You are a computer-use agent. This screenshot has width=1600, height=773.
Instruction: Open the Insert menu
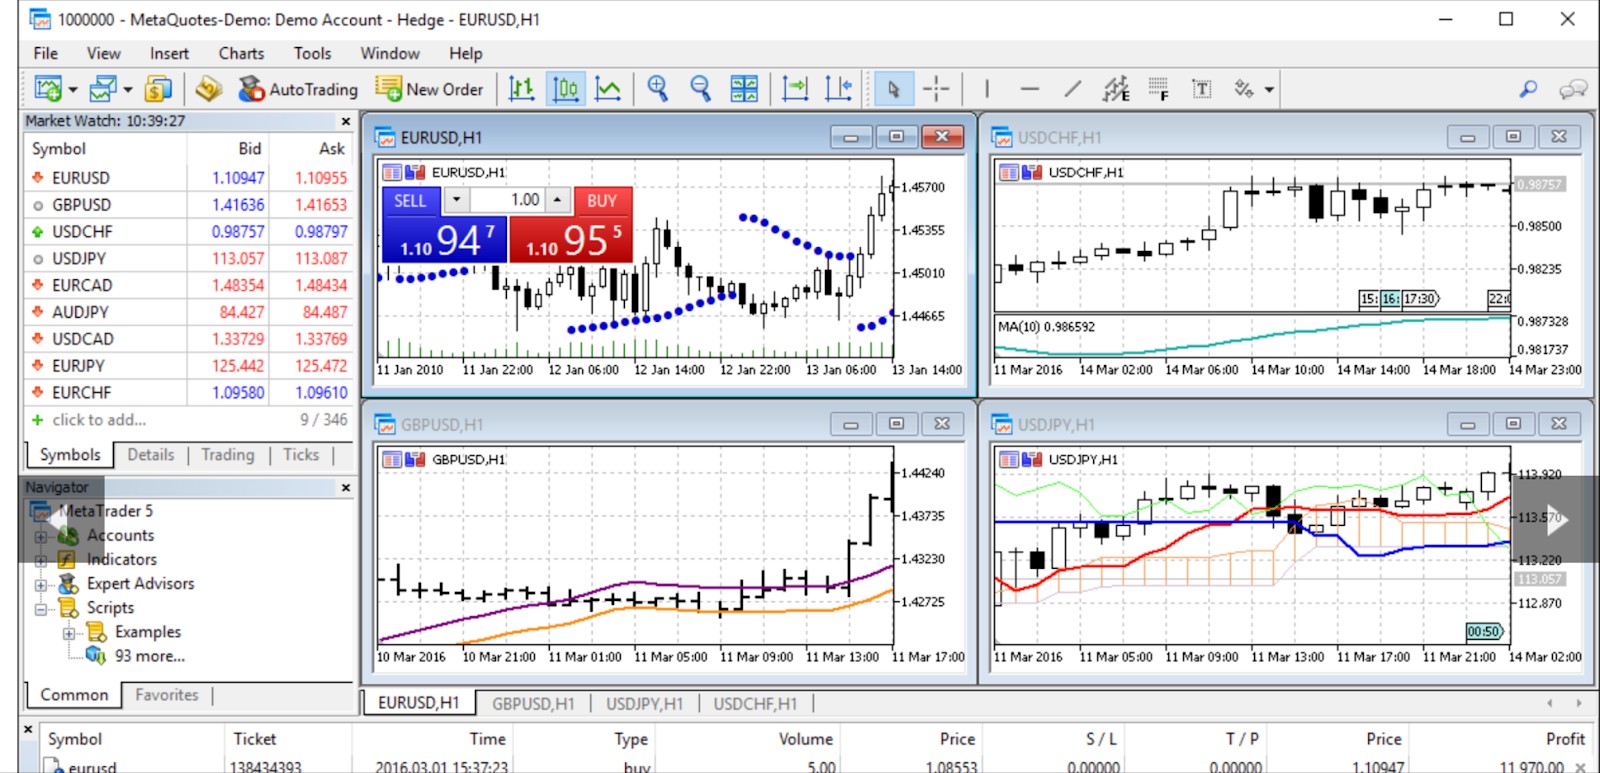(169, 53)
